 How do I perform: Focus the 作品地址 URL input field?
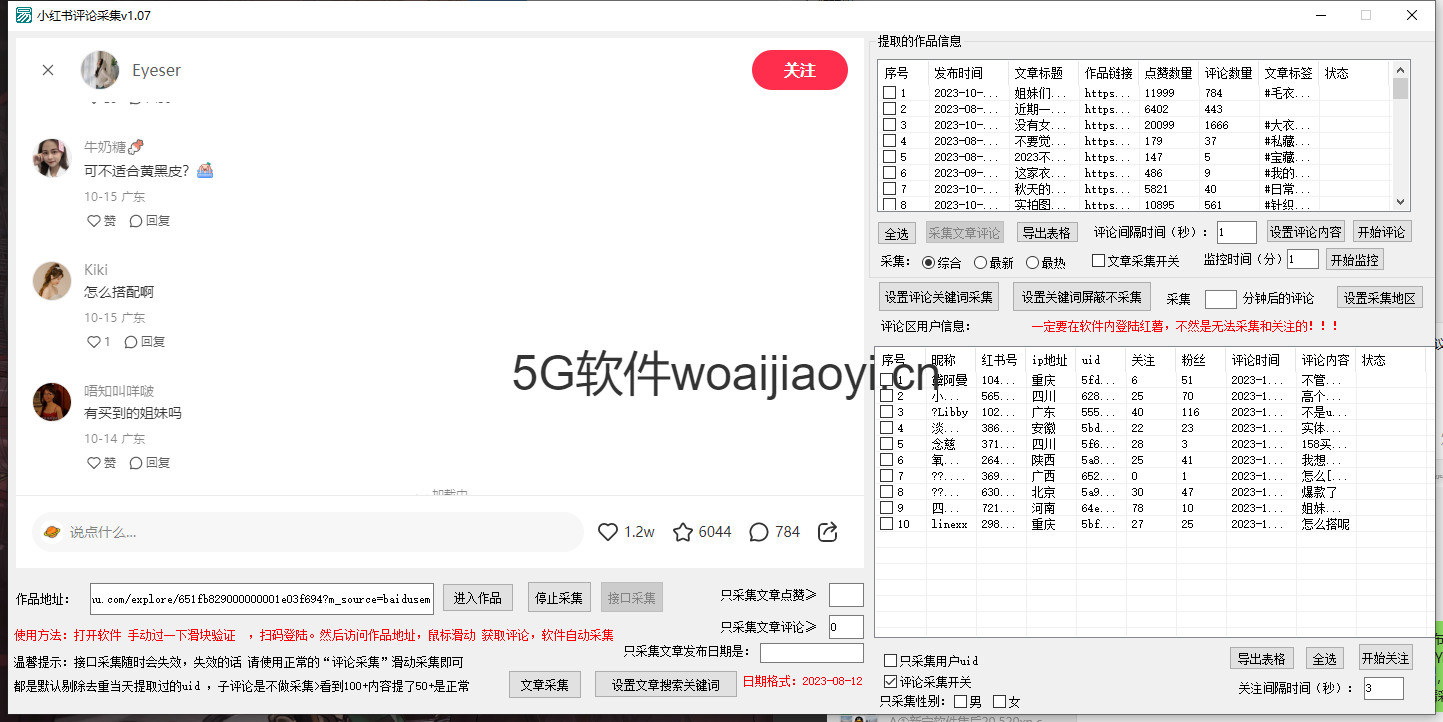tap(262, 598)
